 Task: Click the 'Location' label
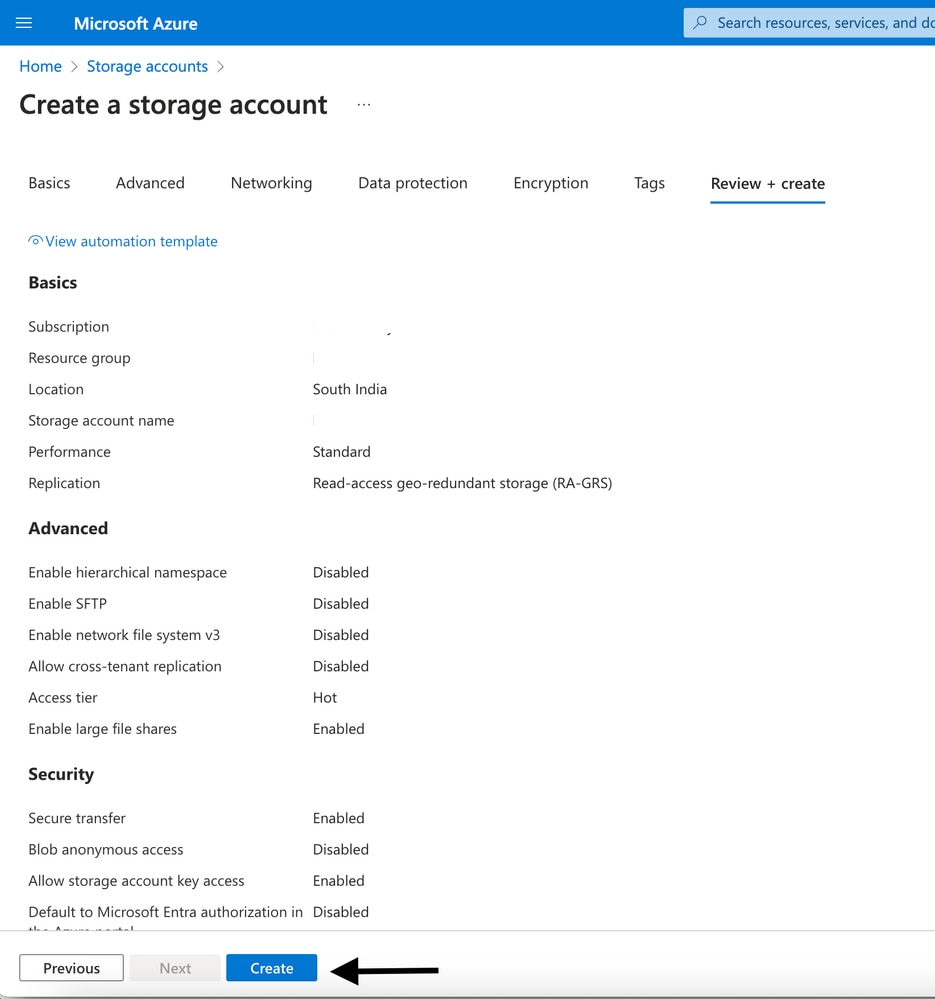(x=56, y=389)
